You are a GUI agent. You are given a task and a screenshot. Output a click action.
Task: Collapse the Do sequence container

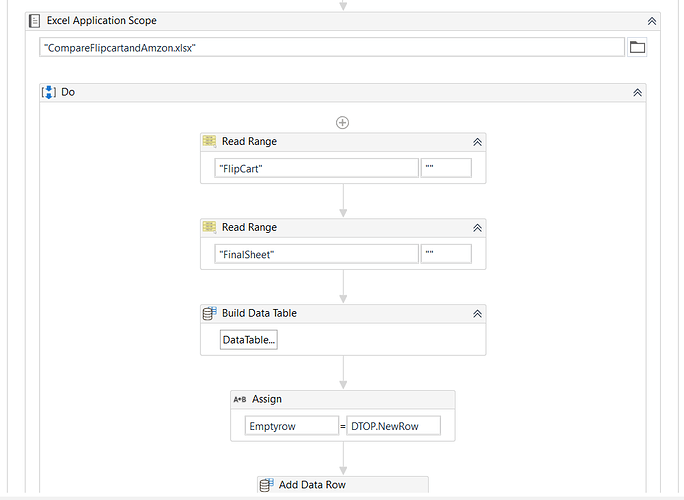pyautogui.click(x=637, y=92)
